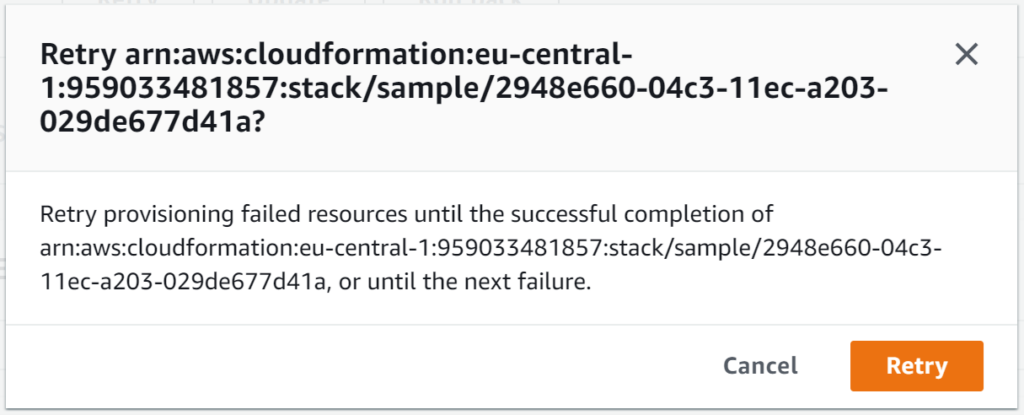Click the background Retry button behind the dialog
Screen dimensions: 1024x415
pos(128,4)
